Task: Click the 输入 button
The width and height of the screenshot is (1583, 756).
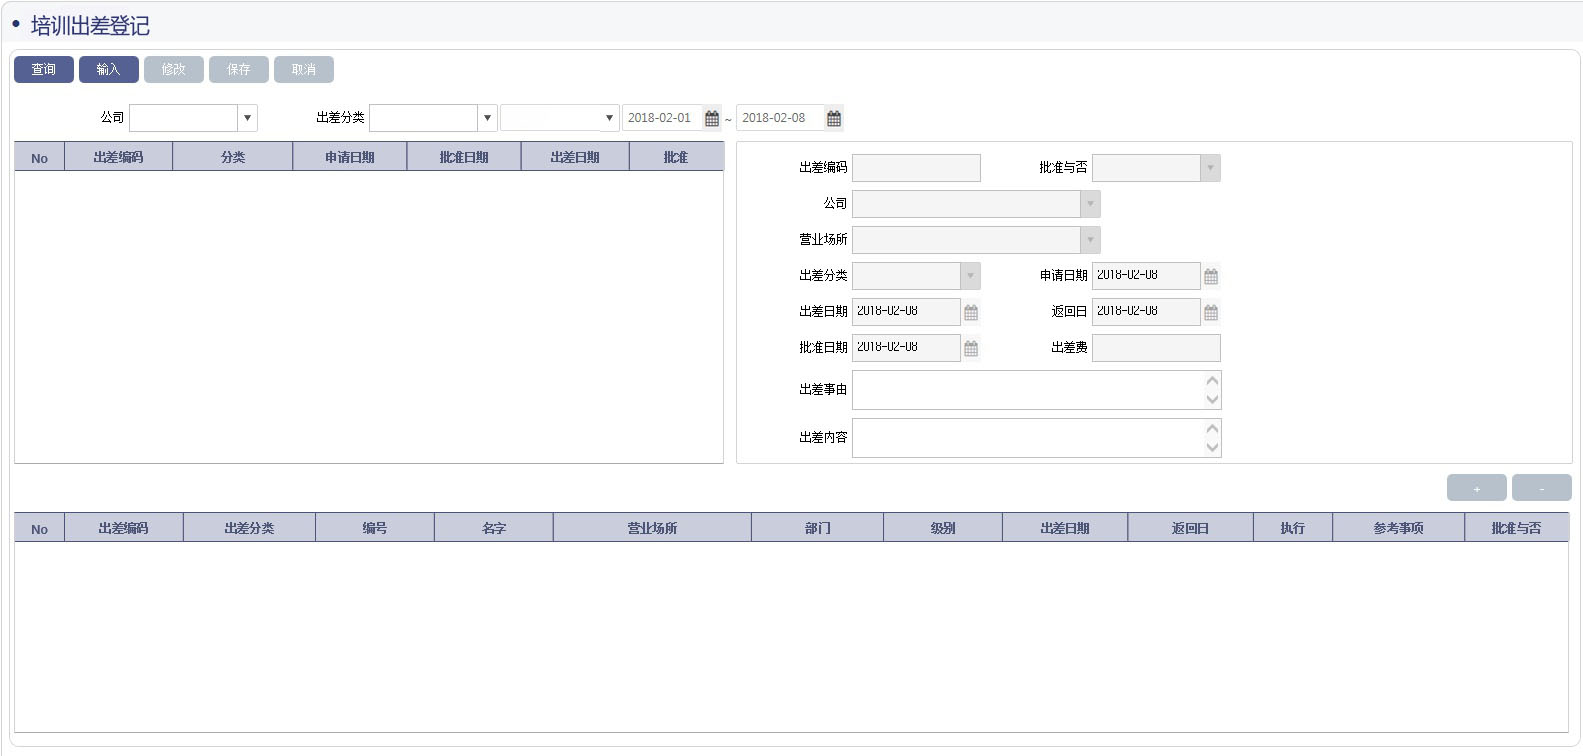Action: (108, 69)
